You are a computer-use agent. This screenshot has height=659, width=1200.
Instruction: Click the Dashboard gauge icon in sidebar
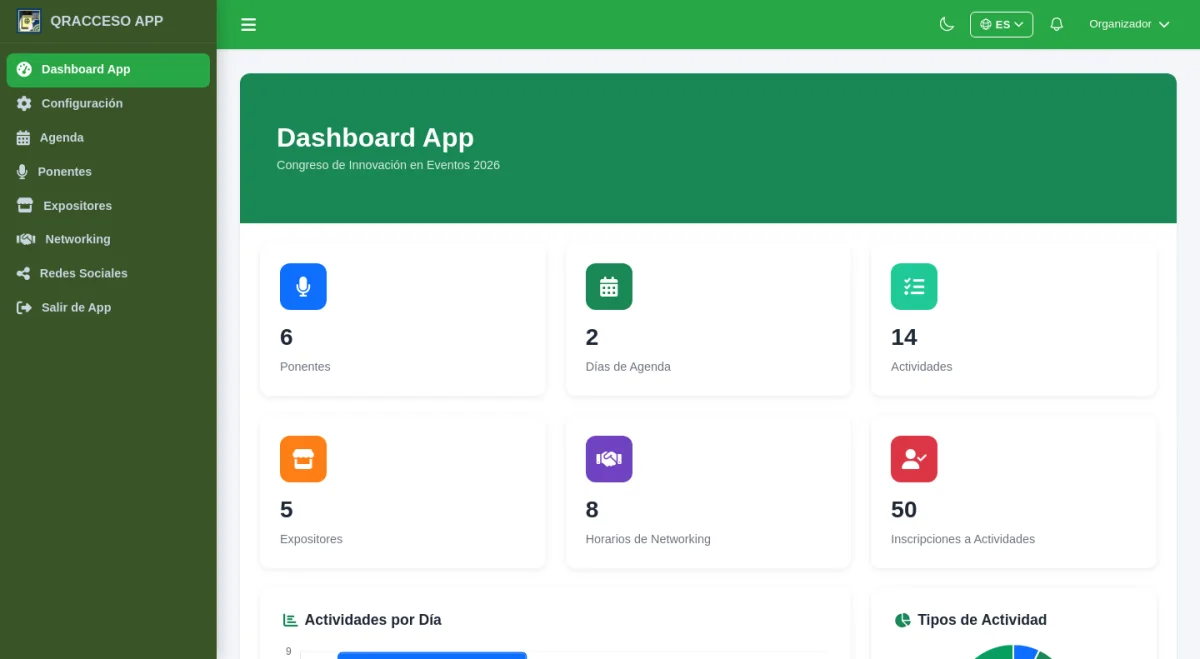pos(24,70)
